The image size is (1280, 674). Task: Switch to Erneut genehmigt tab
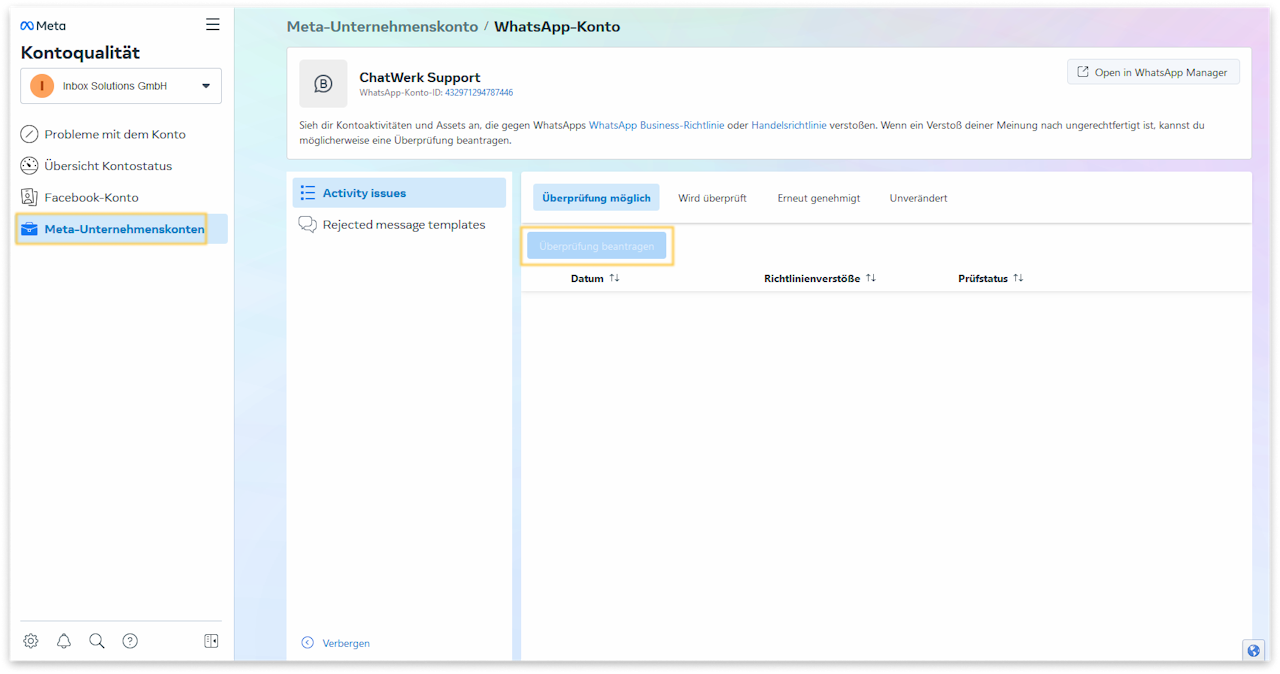[x=819, y=198]
